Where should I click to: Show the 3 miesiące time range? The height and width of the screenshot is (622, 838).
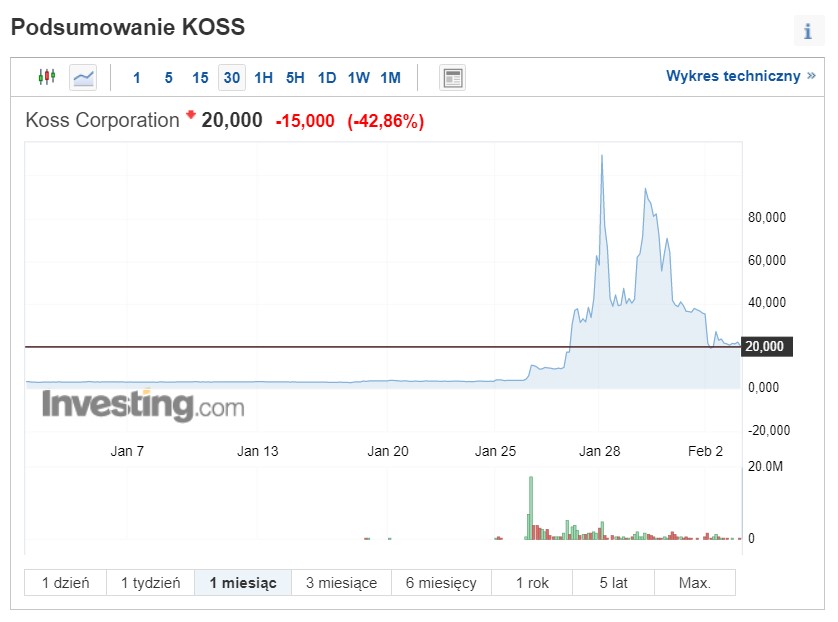click(x=342, y=582)
